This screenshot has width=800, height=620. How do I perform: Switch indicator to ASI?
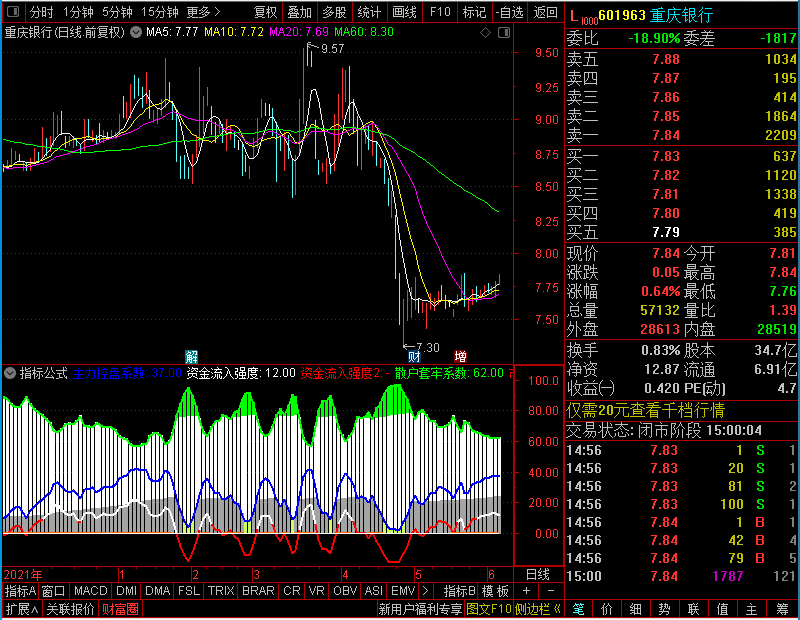pos(373,591)
